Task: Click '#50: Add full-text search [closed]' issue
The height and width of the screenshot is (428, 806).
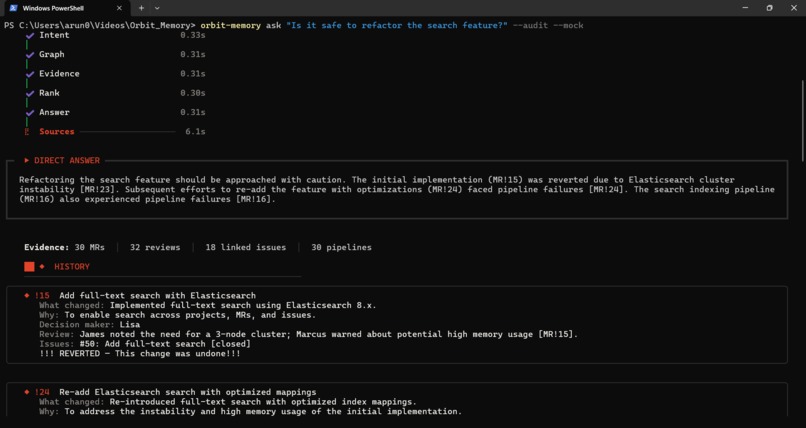Action: point(165,344)
